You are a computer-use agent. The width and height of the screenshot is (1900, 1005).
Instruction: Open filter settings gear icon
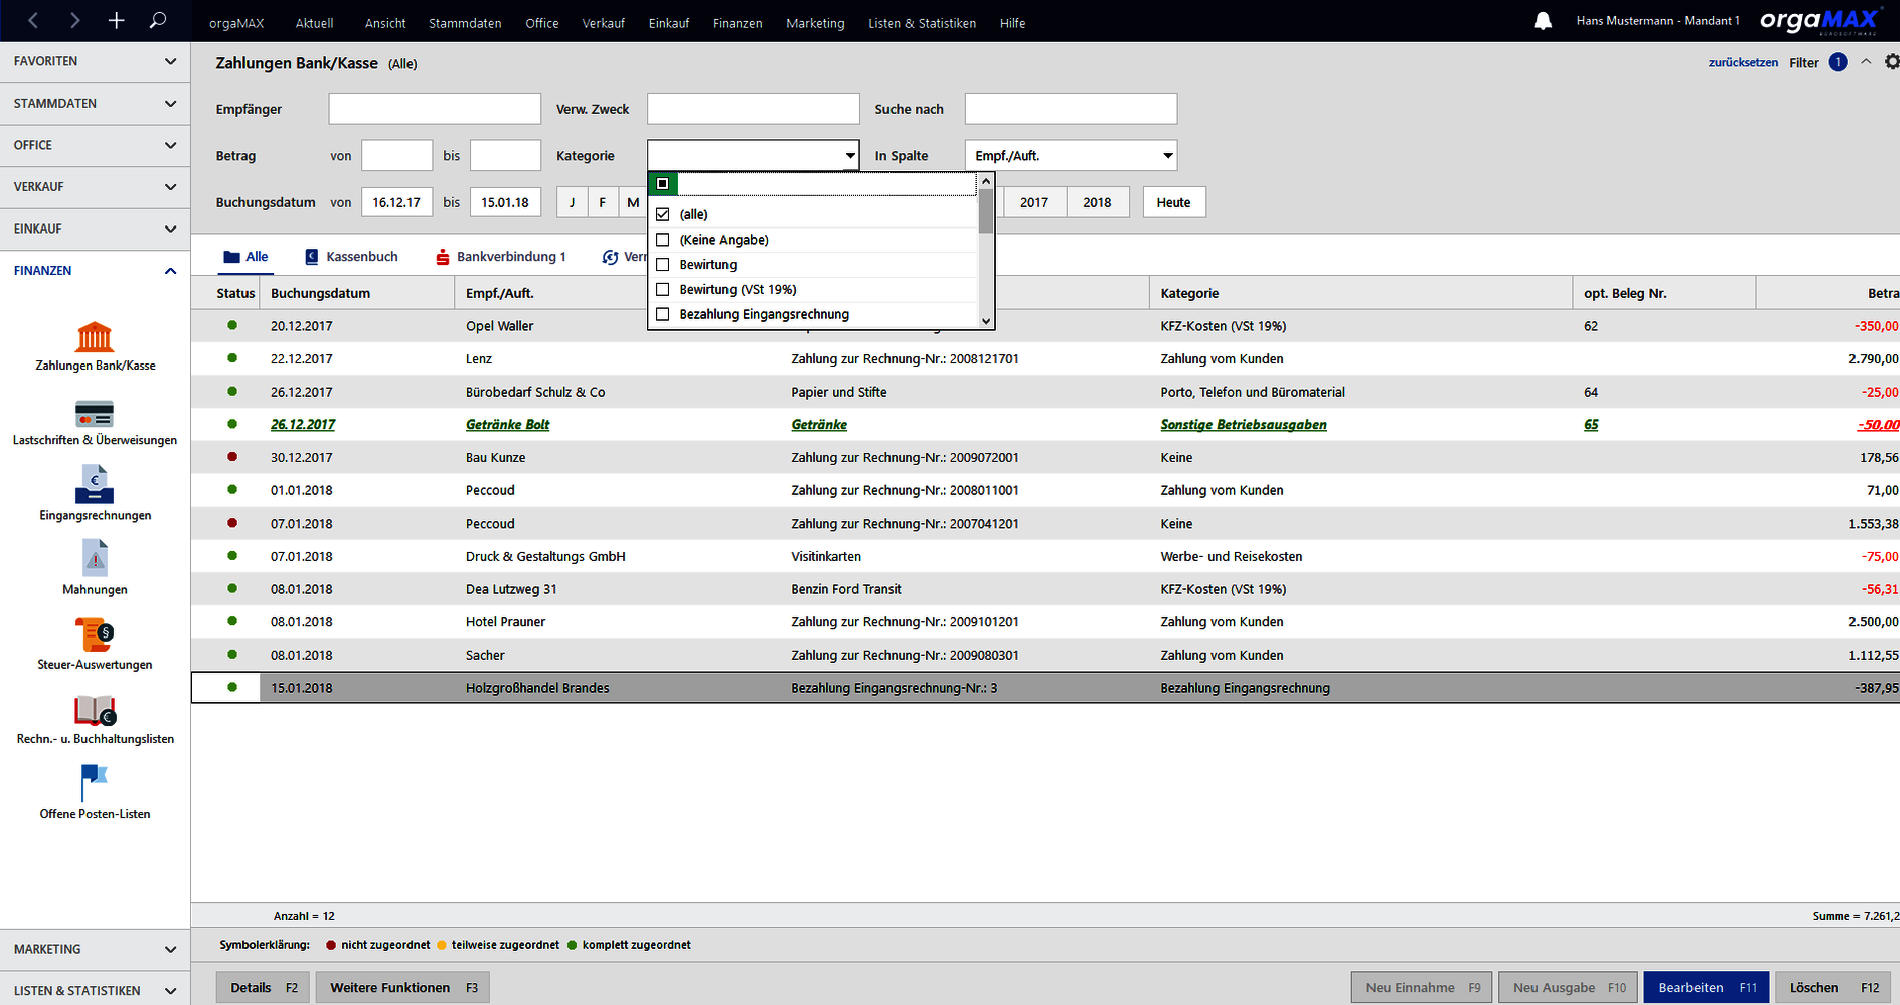(x=1891, y=62)
